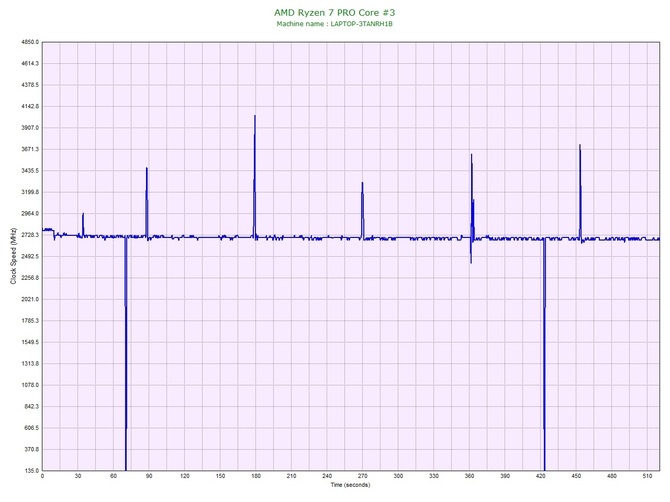This screenshot has height=502, width=670.
Task: Click the 300 tick on time axis
Action: click(398, 476)
